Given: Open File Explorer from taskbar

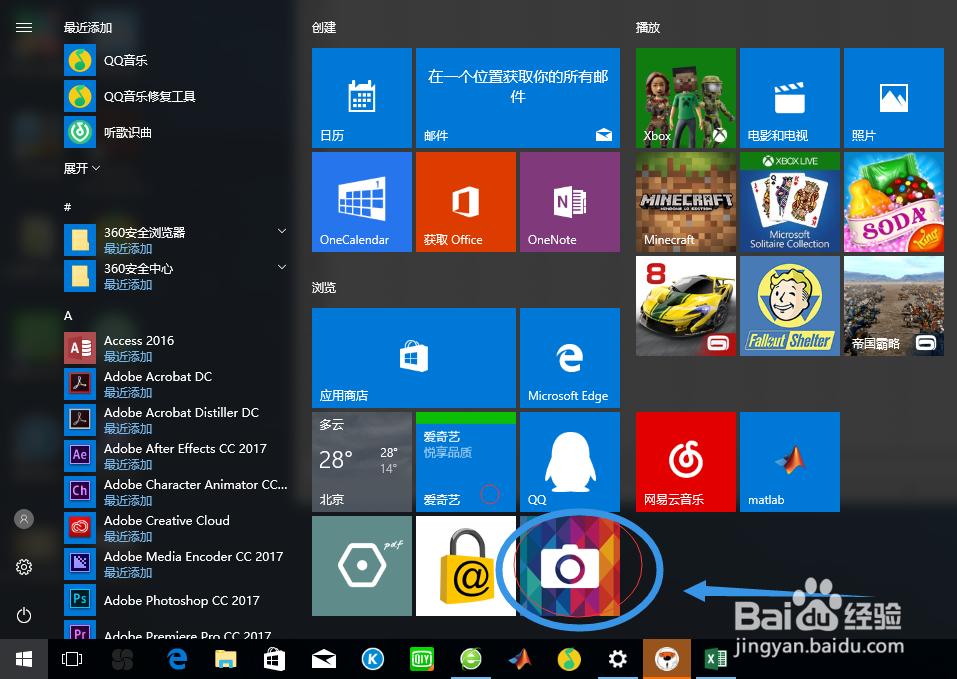Looking at the screenshot, I should coord(226,659).
